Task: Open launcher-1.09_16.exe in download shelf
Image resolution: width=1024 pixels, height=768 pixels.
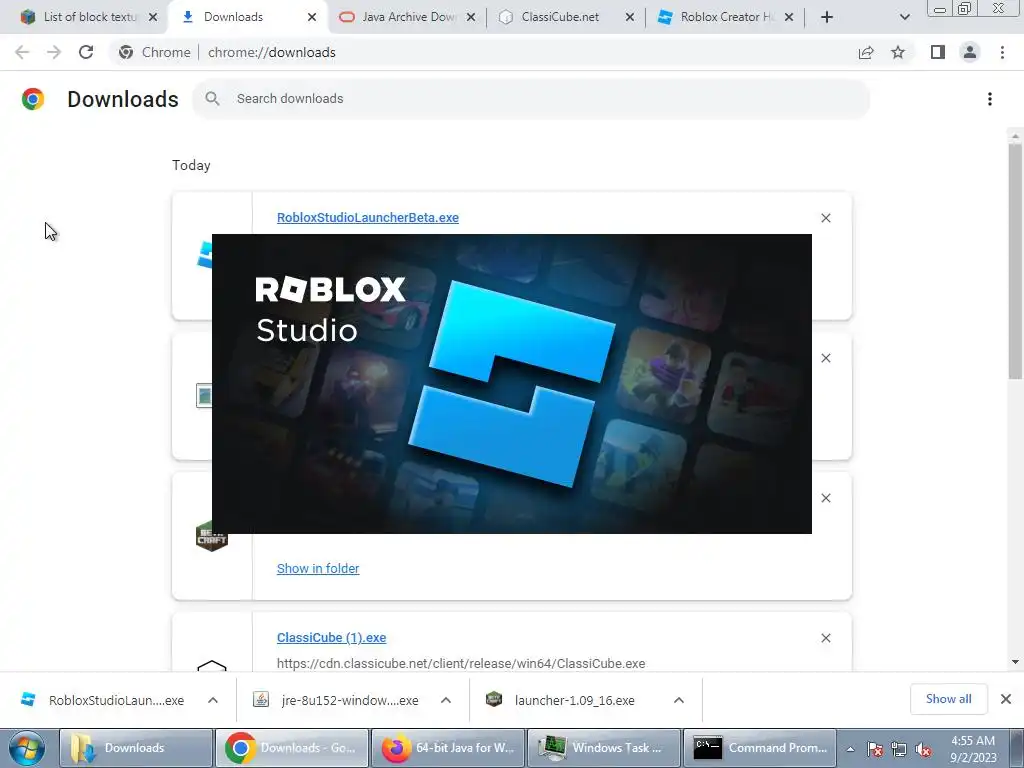Action: 560,700
